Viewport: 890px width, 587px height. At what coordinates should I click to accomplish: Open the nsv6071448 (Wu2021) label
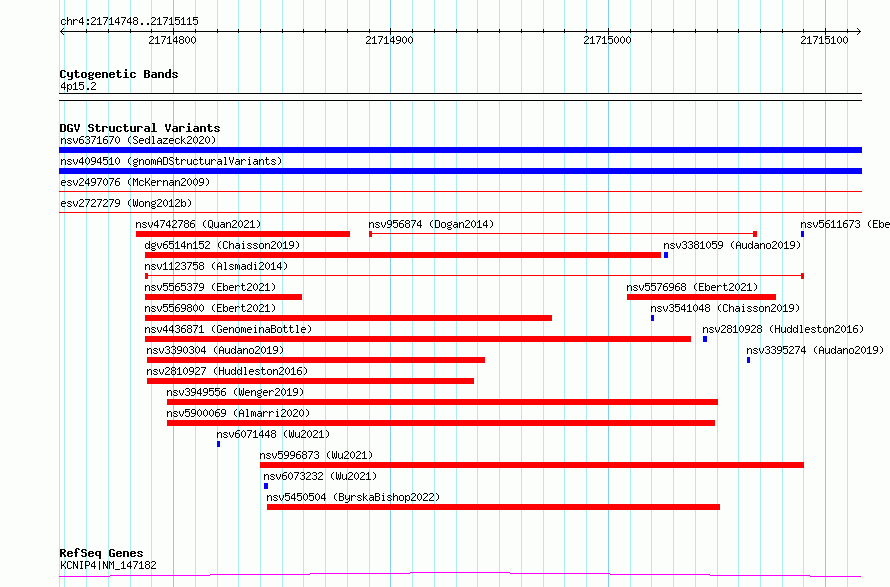tap(273, 434)
